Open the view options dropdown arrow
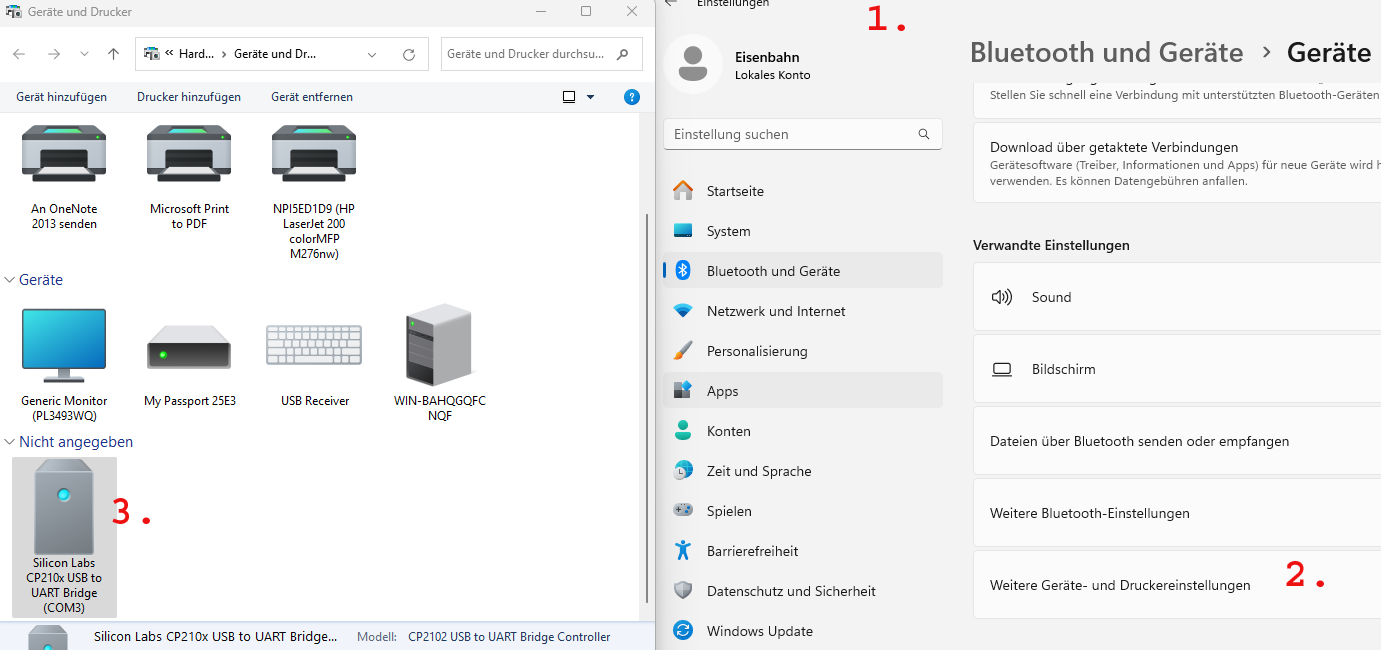1381x650 pixels. pyautogui.click(x=590, y=97)
